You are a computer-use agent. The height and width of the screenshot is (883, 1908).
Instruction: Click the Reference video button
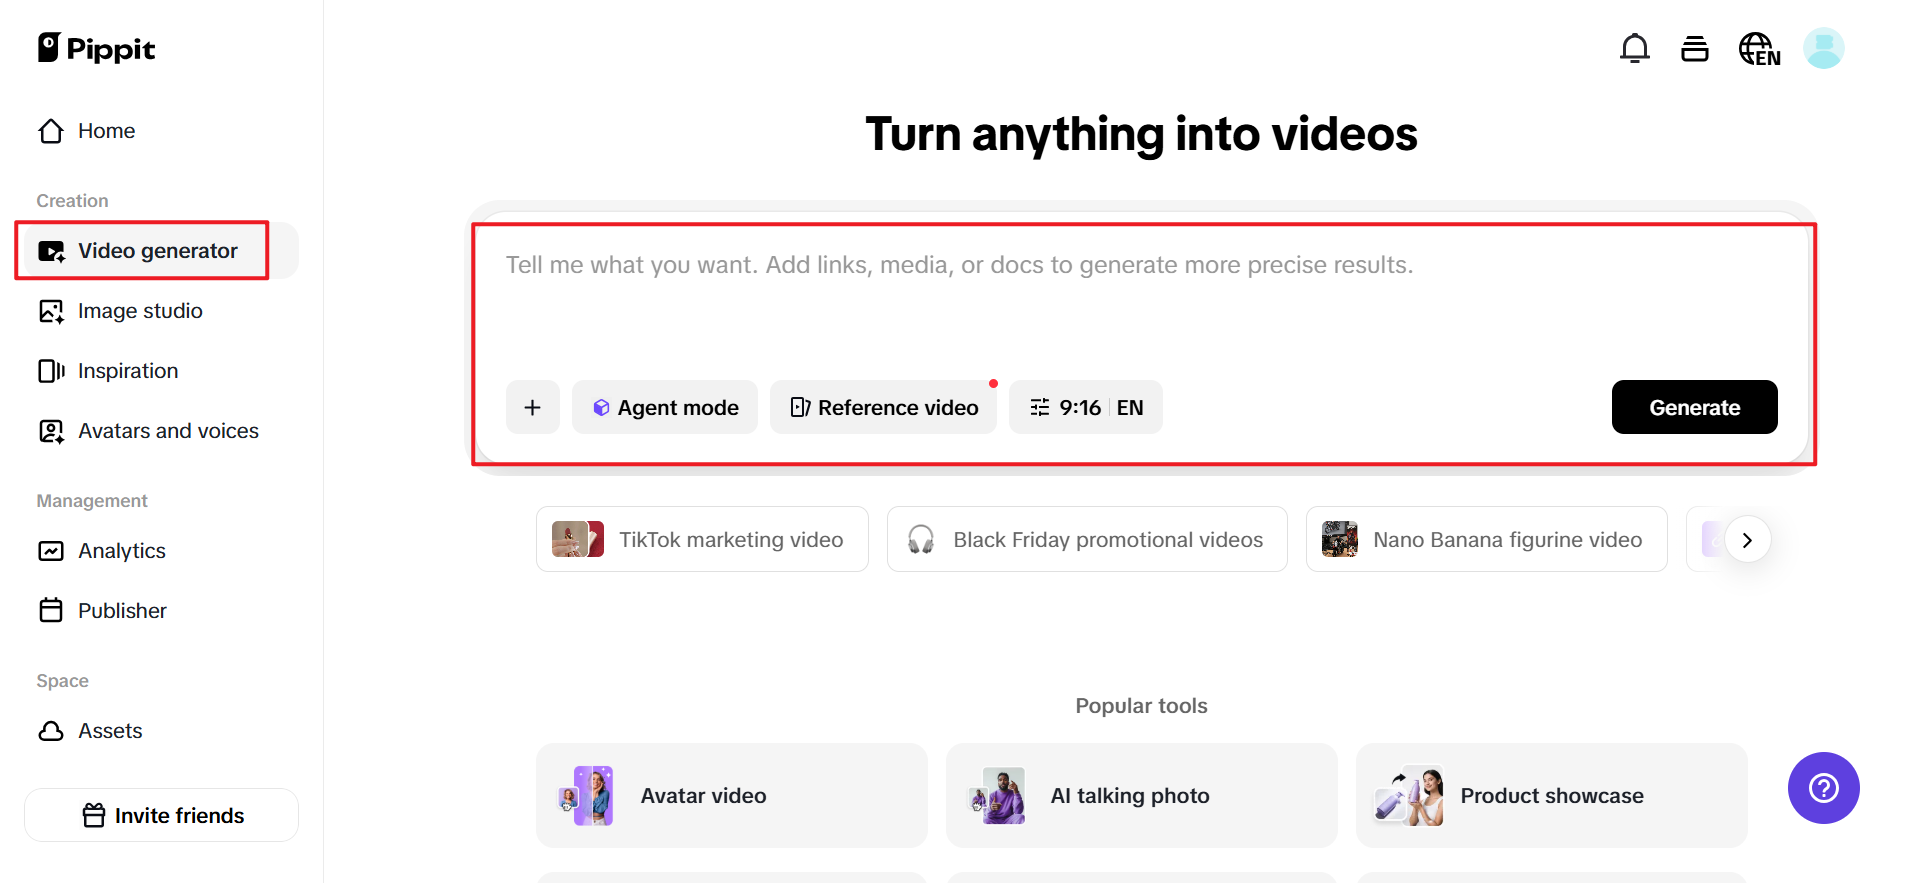(883, 407)
